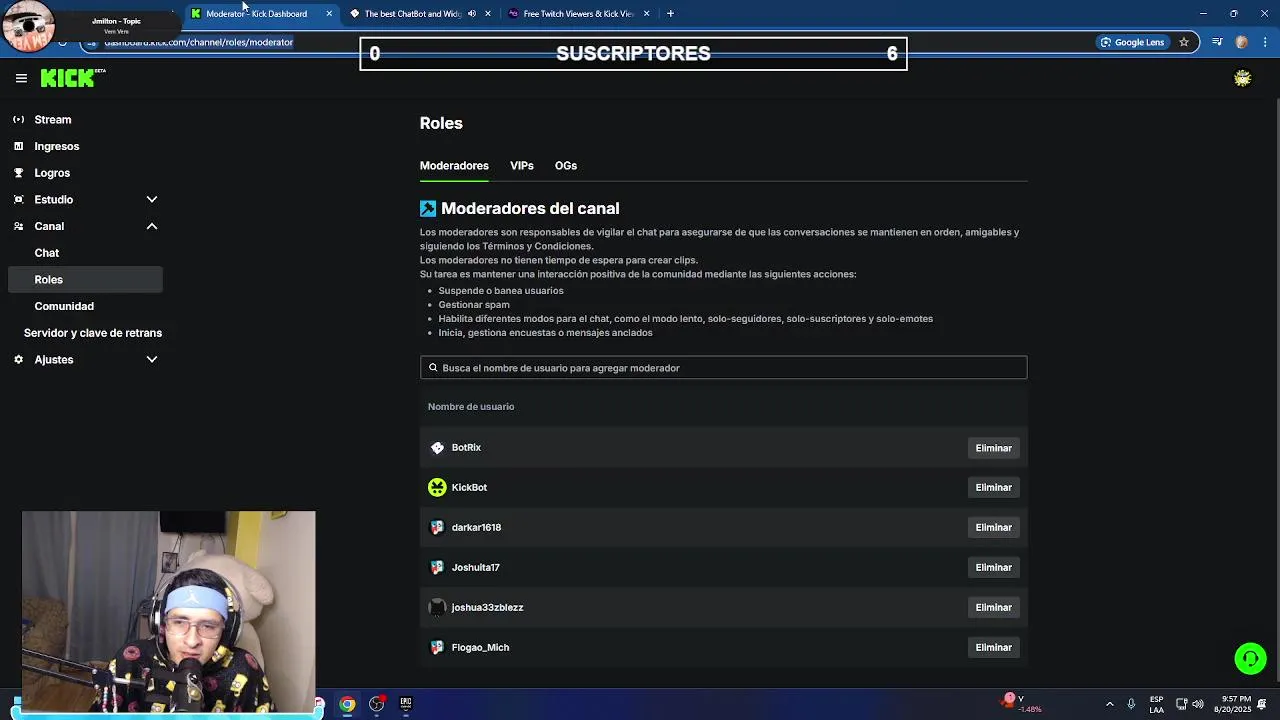The width and height of the screenshot is (1280, 720).
Task: Expand the Ajustes section chevron
Action: tap(152, 360)
